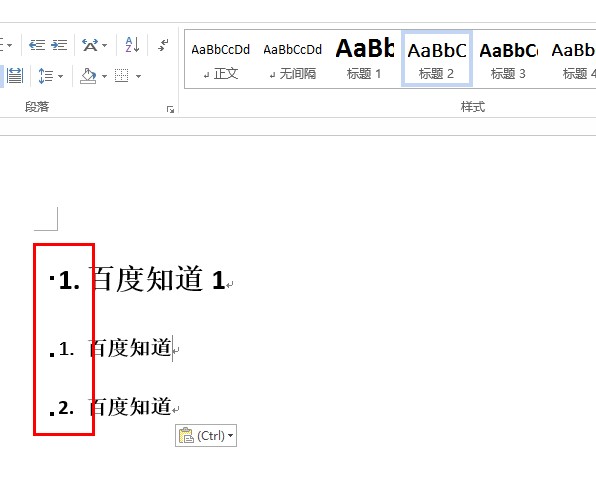Click the Distributed alignment icon
This screenshot has width=596, height=493.
[15, 76]
